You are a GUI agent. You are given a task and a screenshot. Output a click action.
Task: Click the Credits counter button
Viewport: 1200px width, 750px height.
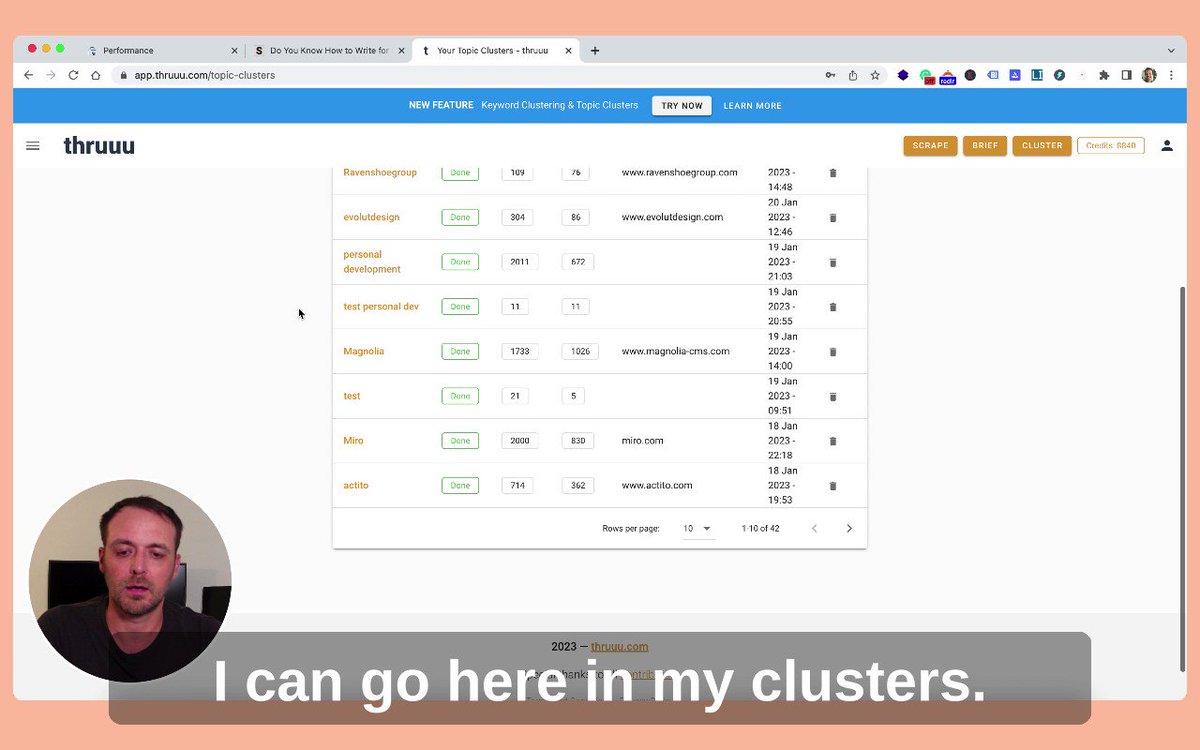click(1110, 146)
